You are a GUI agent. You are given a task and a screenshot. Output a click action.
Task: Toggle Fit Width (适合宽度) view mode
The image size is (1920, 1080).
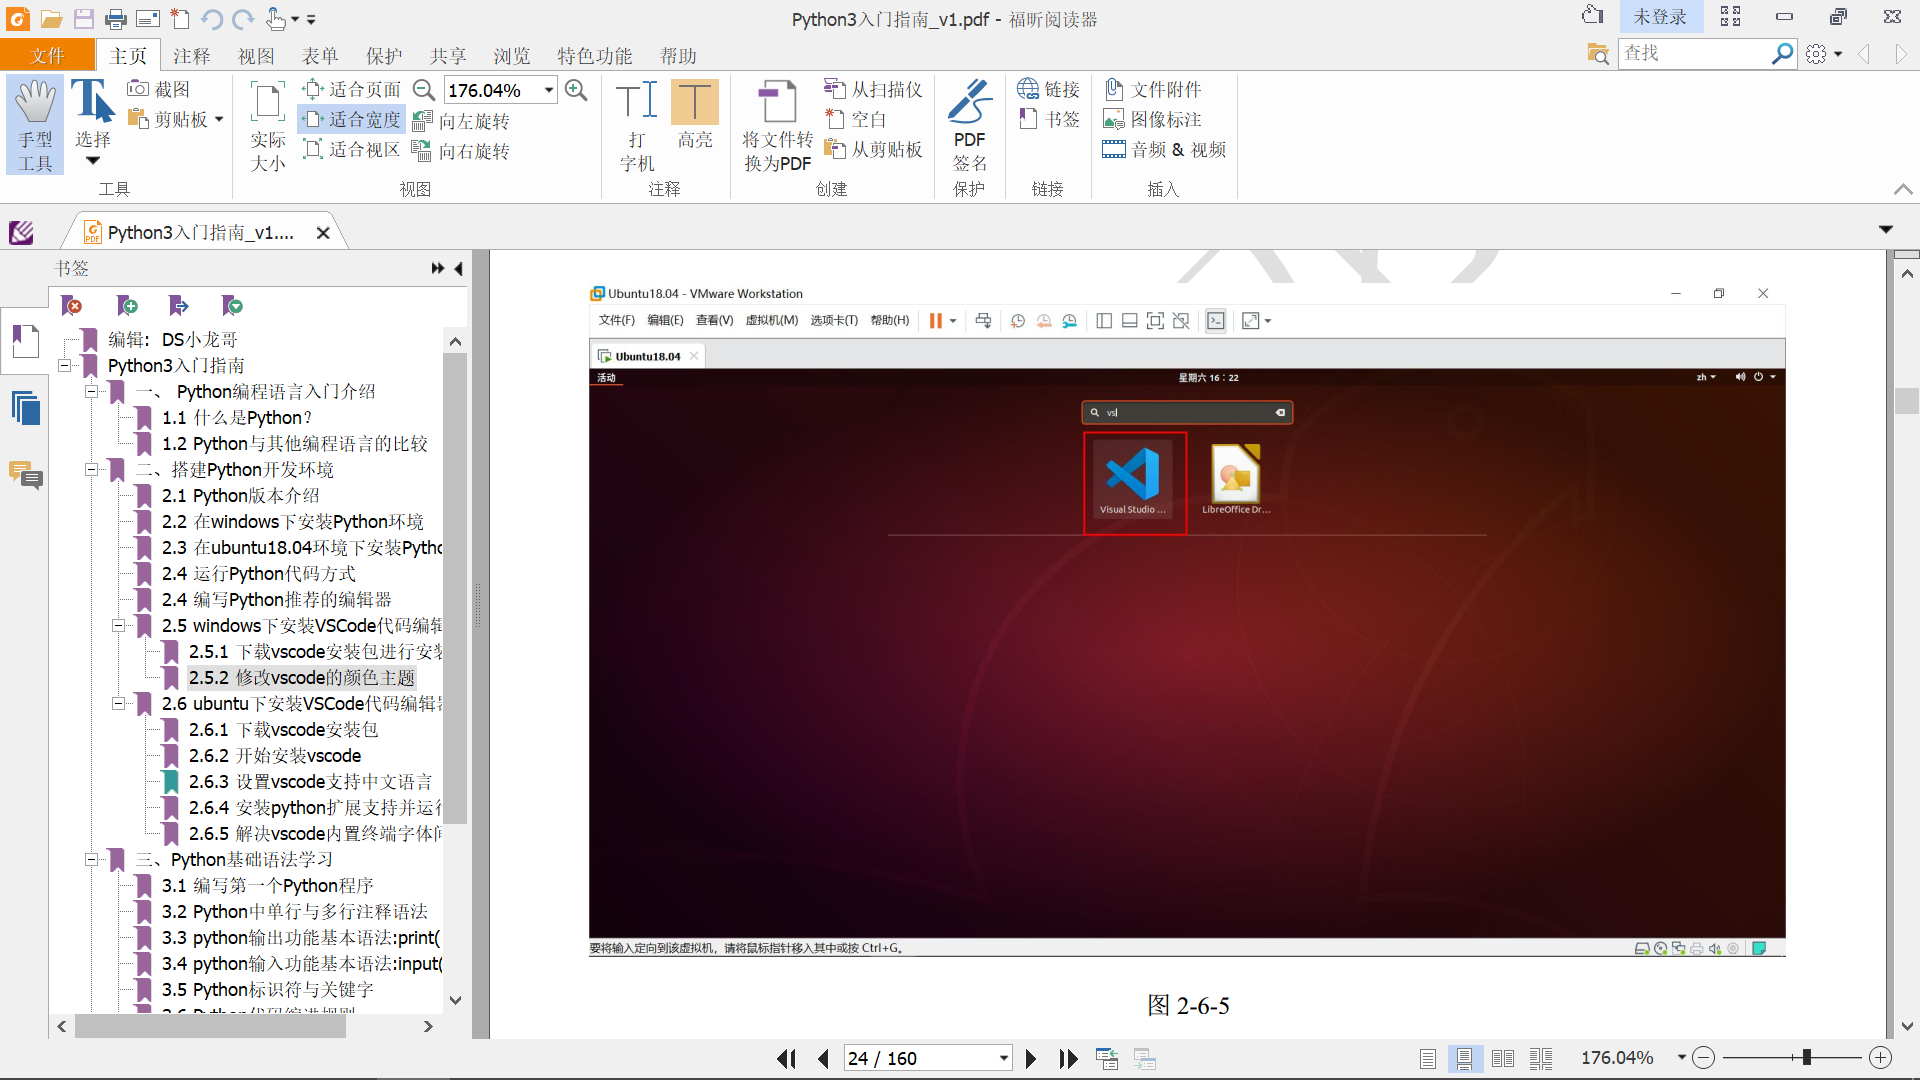352,119
